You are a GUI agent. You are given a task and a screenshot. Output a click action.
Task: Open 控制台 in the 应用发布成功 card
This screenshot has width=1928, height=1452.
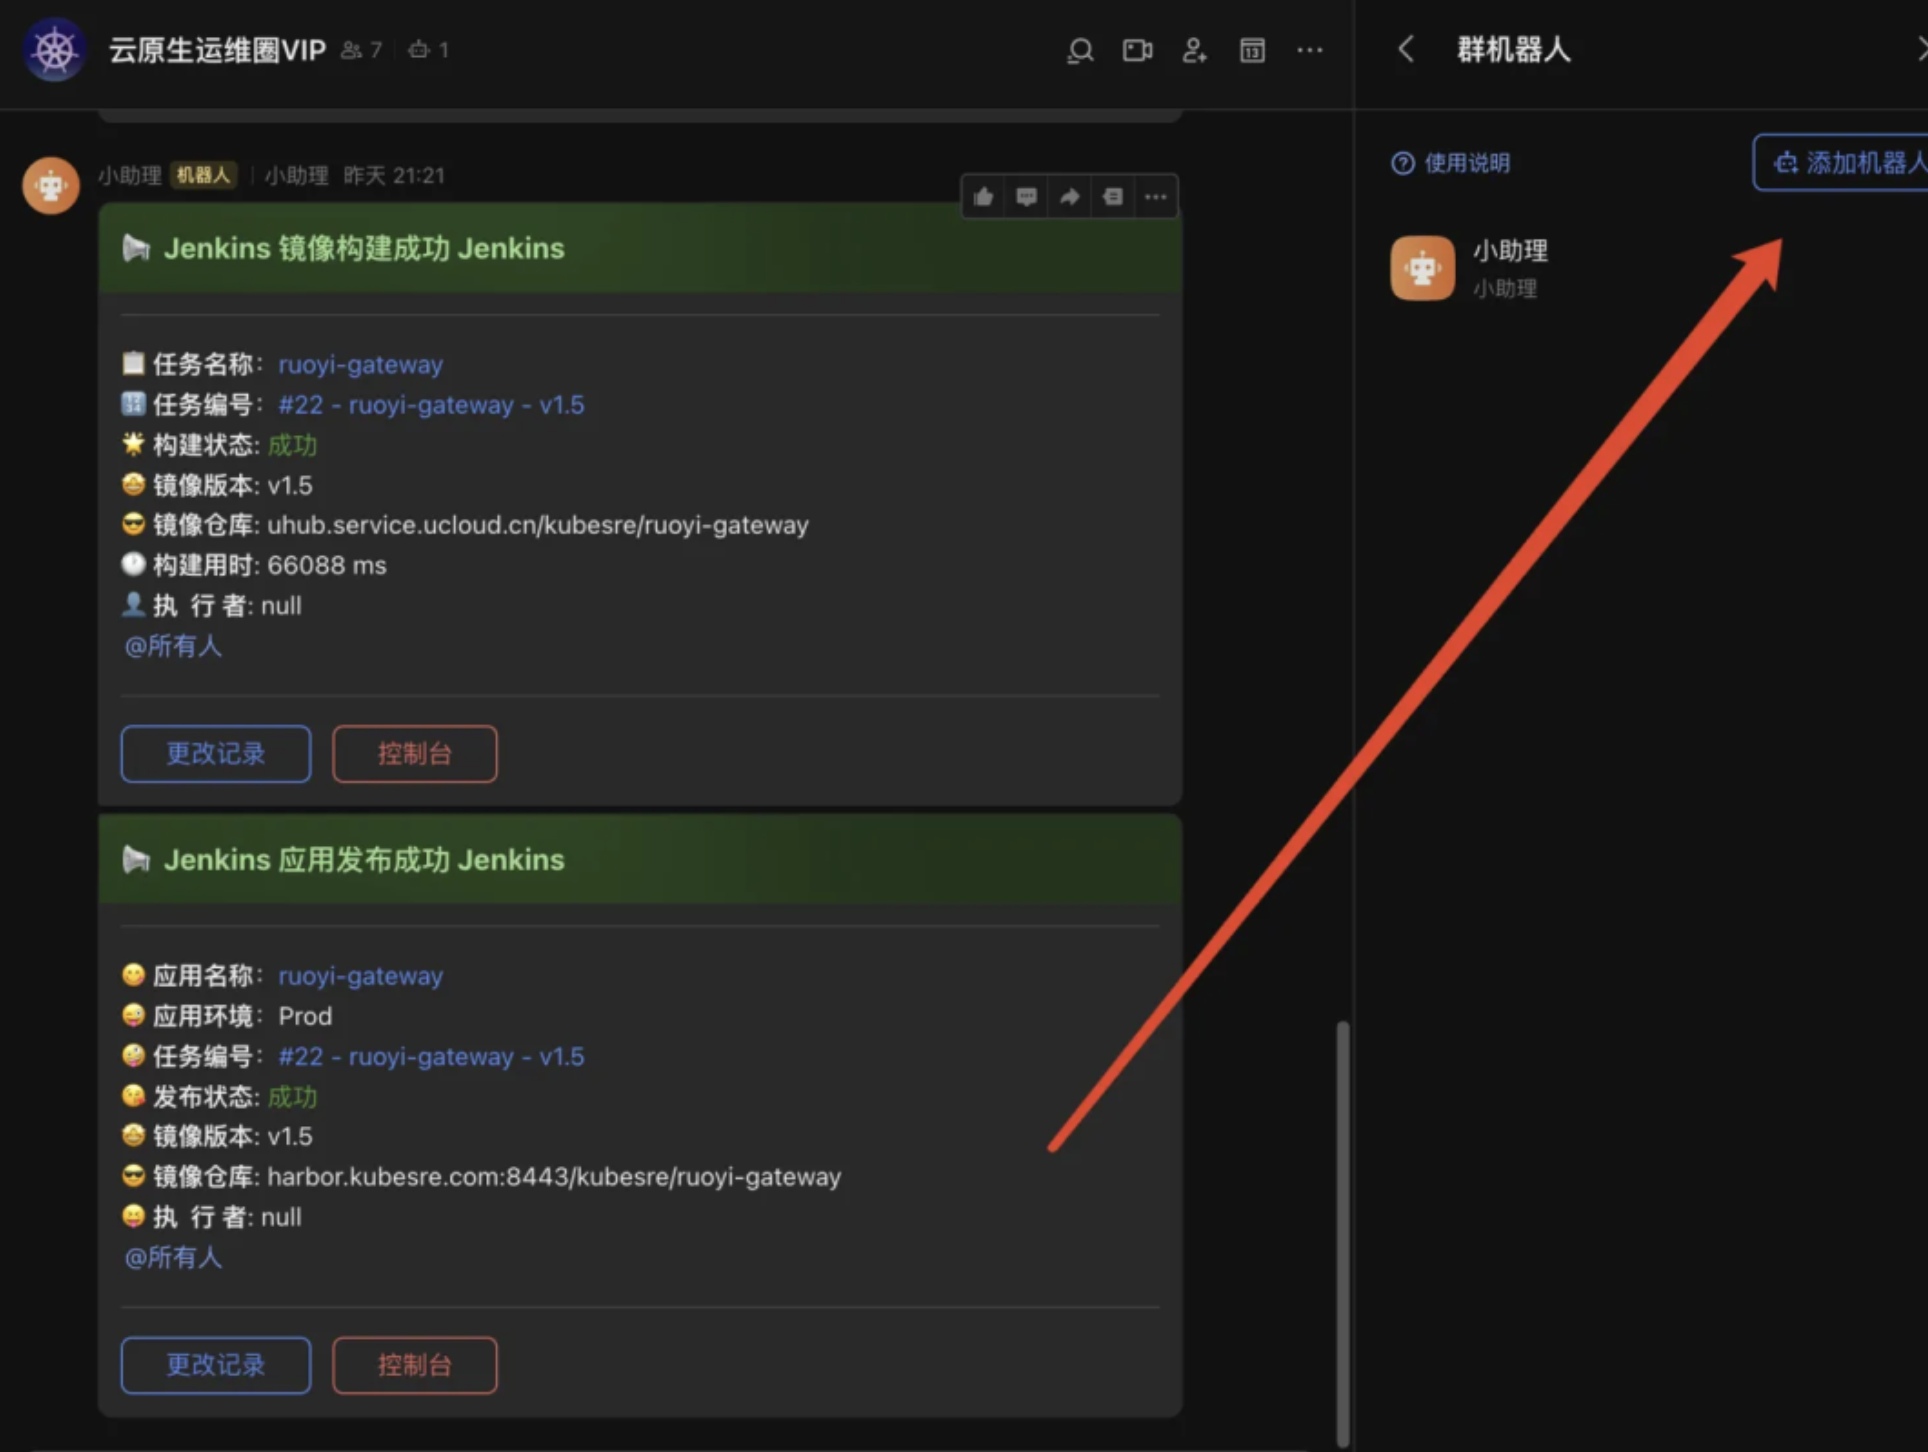[x=414, y=1365]
